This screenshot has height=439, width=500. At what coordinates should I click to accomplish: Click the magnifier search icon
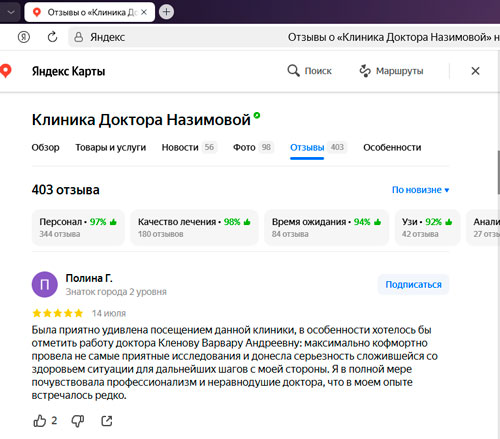[293, 71]
